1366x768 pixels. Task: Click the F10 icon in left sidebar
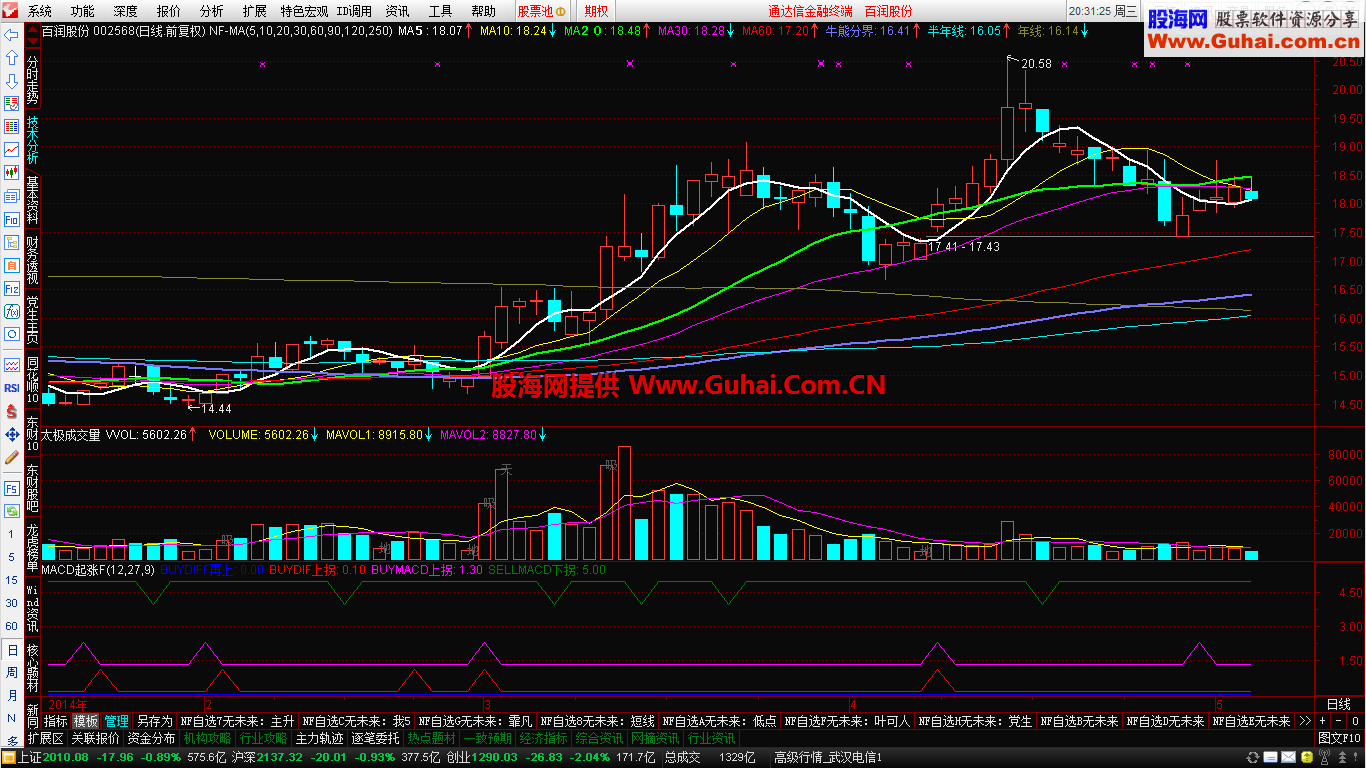click(11, 220)
